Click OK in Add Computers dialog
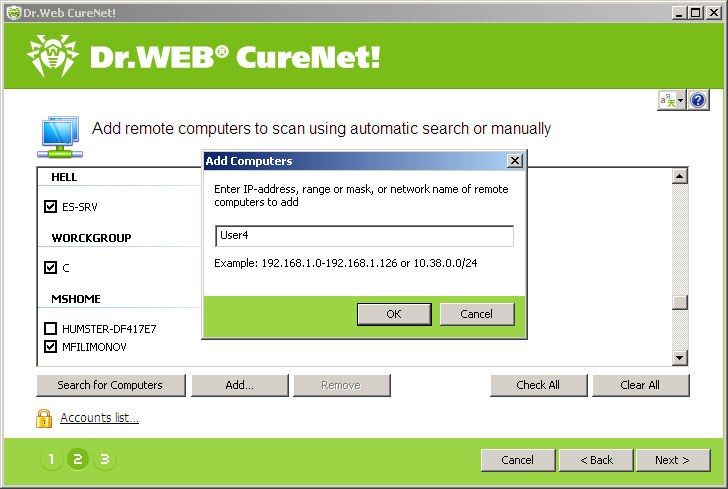Screen dimensions: 728x489 [394, 314]
